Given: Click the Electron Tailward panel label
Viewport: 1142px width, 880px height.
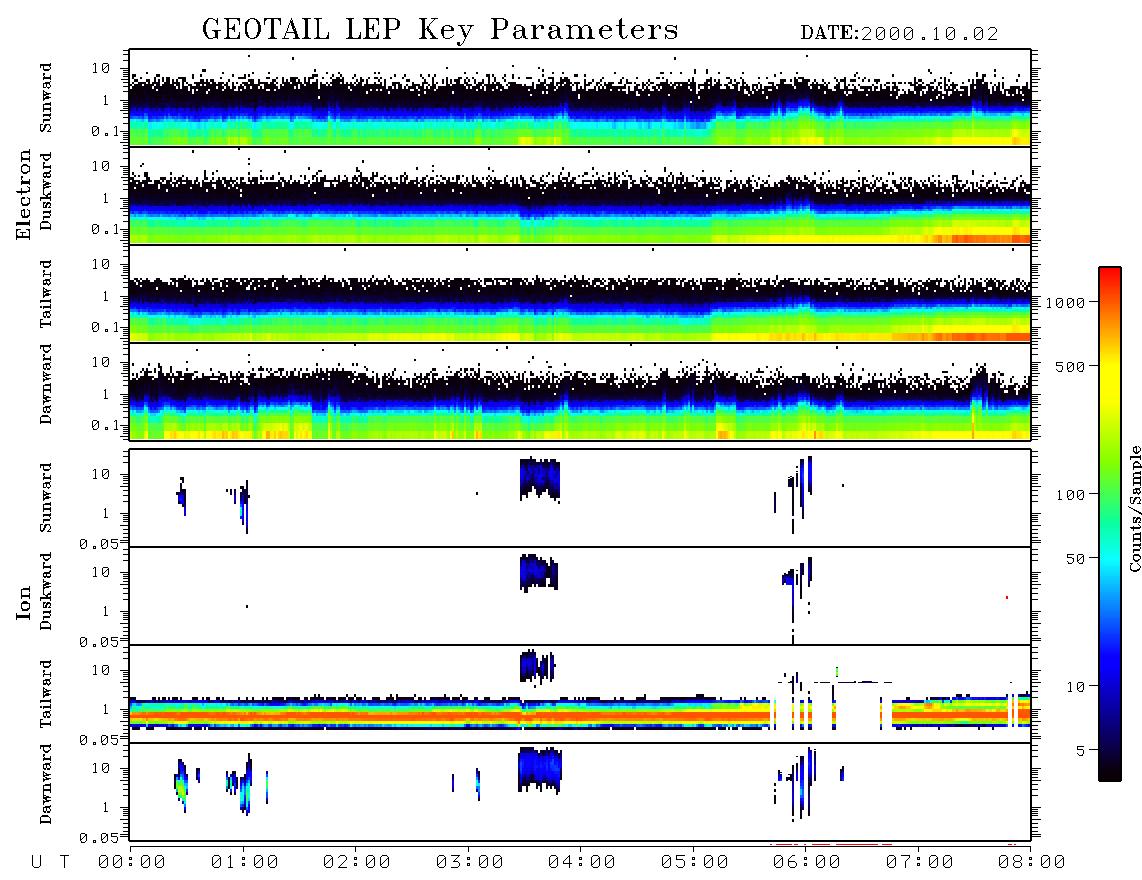Looking at the screenshot, I should (46, 294).
